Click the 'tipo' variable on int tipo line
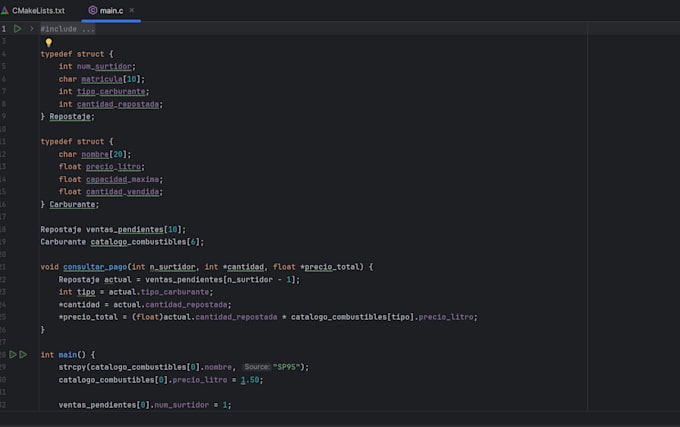 click(86, 292)
